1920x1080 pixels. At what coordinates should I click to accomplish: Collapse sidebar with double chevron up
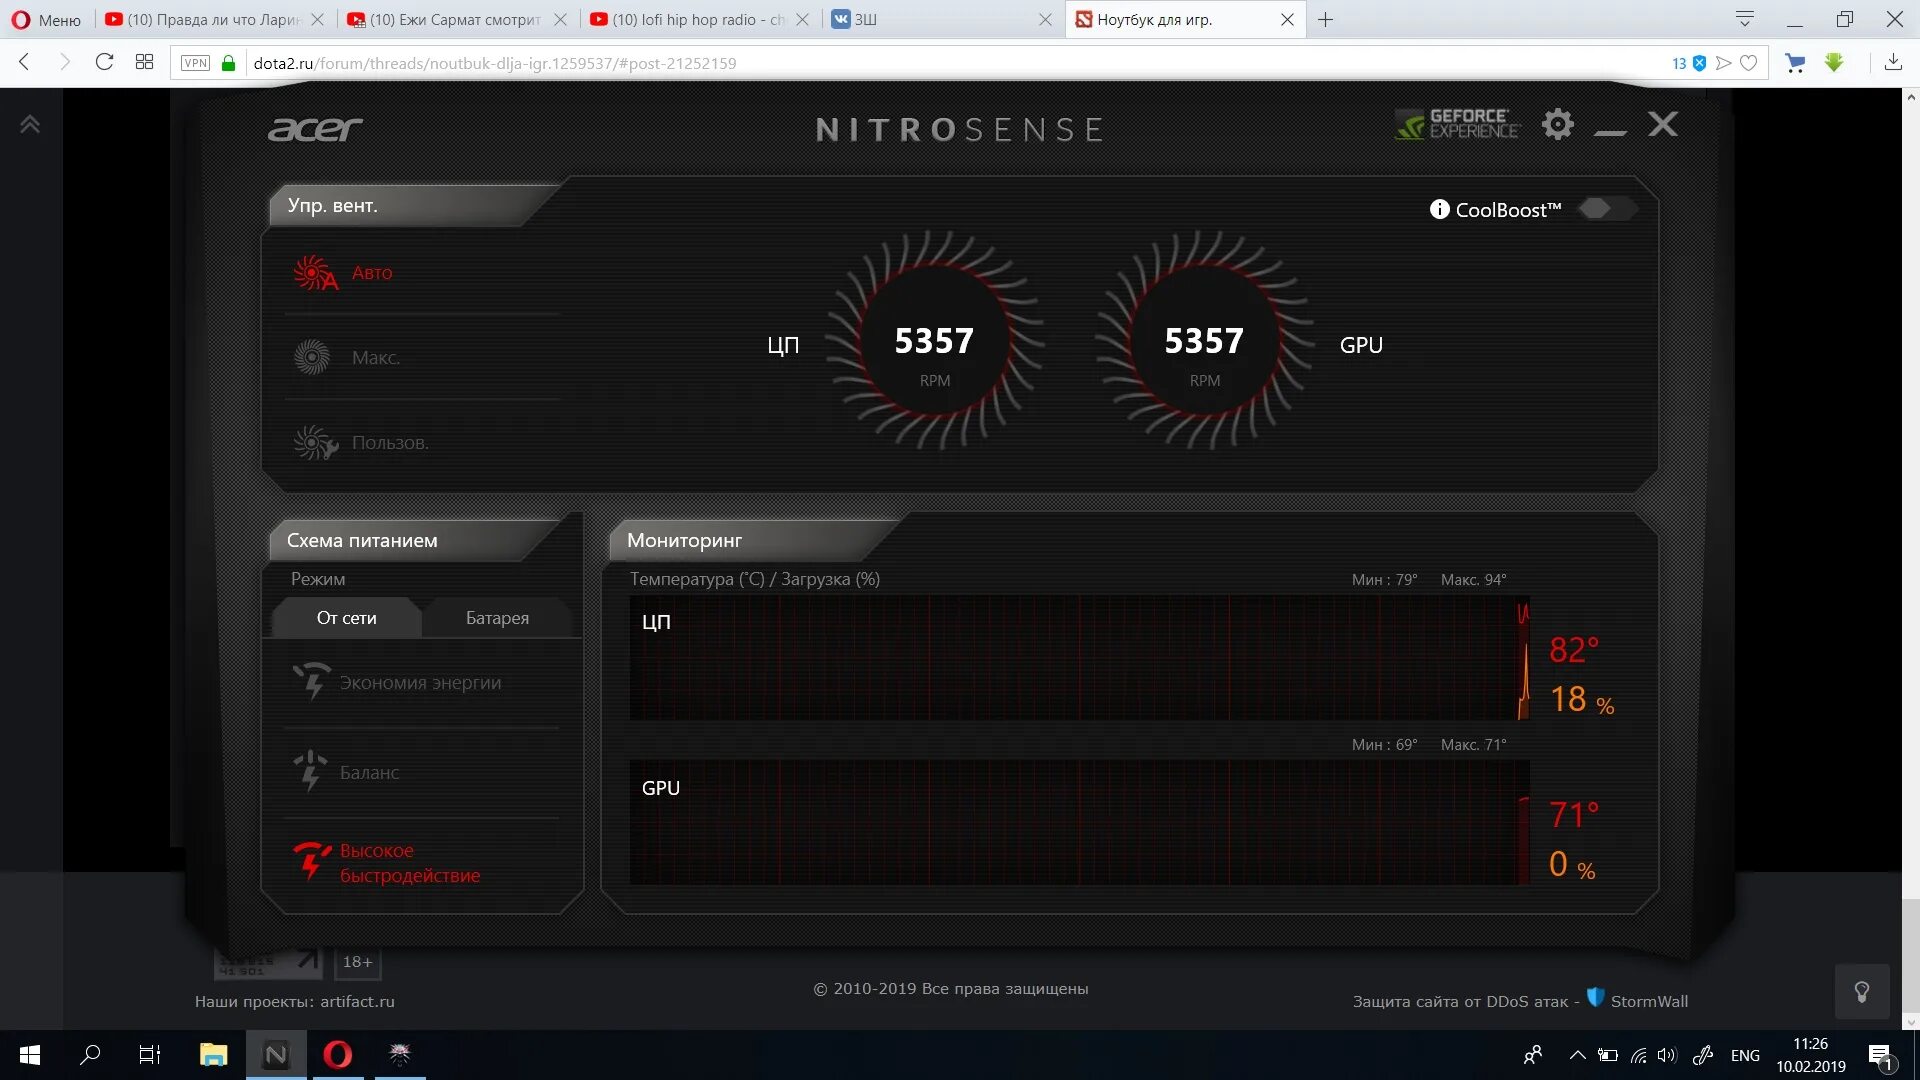(30, 124)
